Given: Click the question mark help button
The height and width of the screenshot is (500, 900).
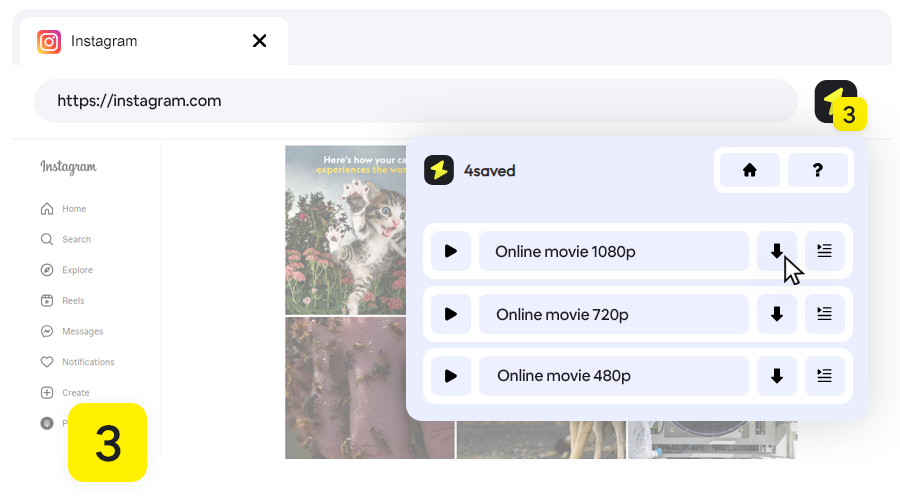Looking at the screenshot, I should point(817,170).
